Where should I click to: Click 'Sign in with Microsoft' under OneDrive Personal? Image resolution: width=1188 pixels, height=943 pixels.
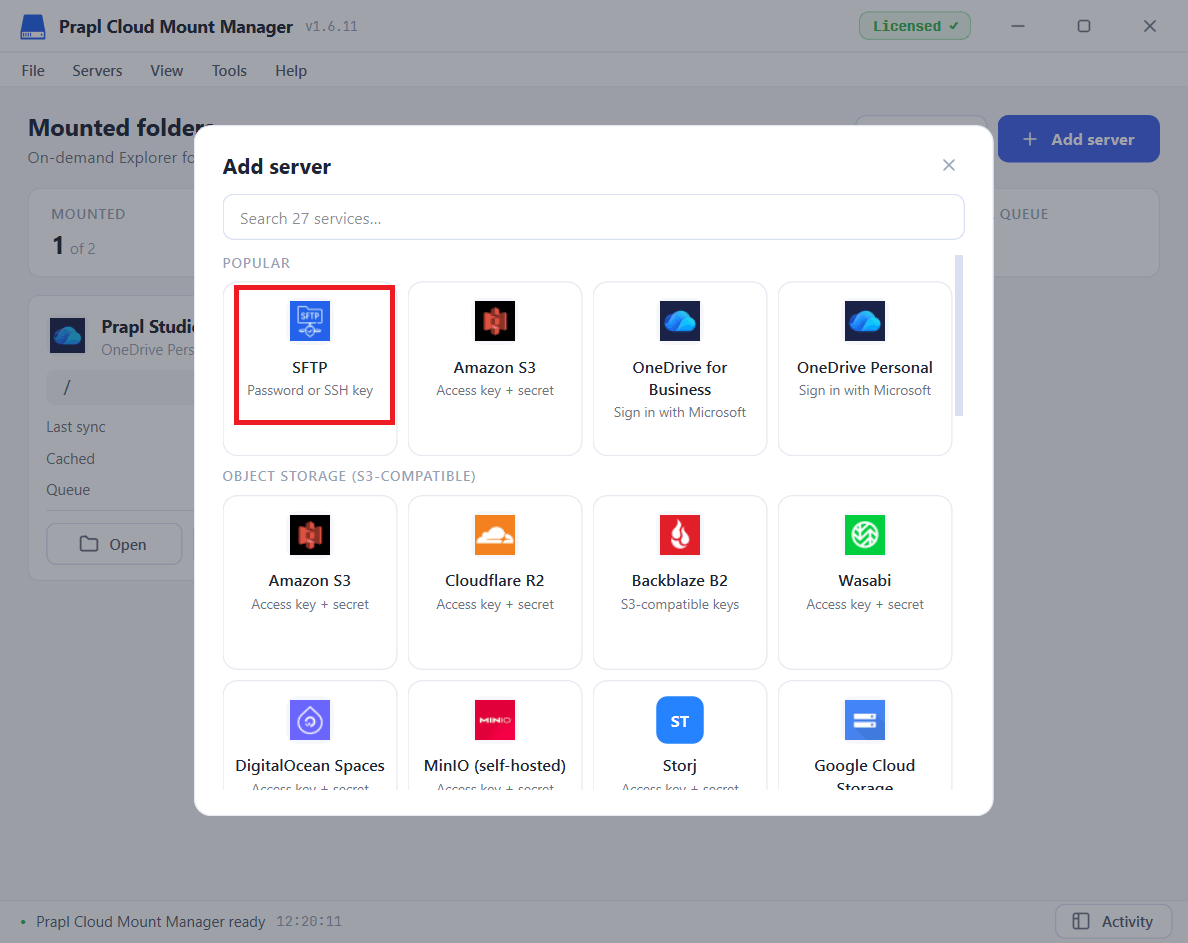tap(864, 390)
